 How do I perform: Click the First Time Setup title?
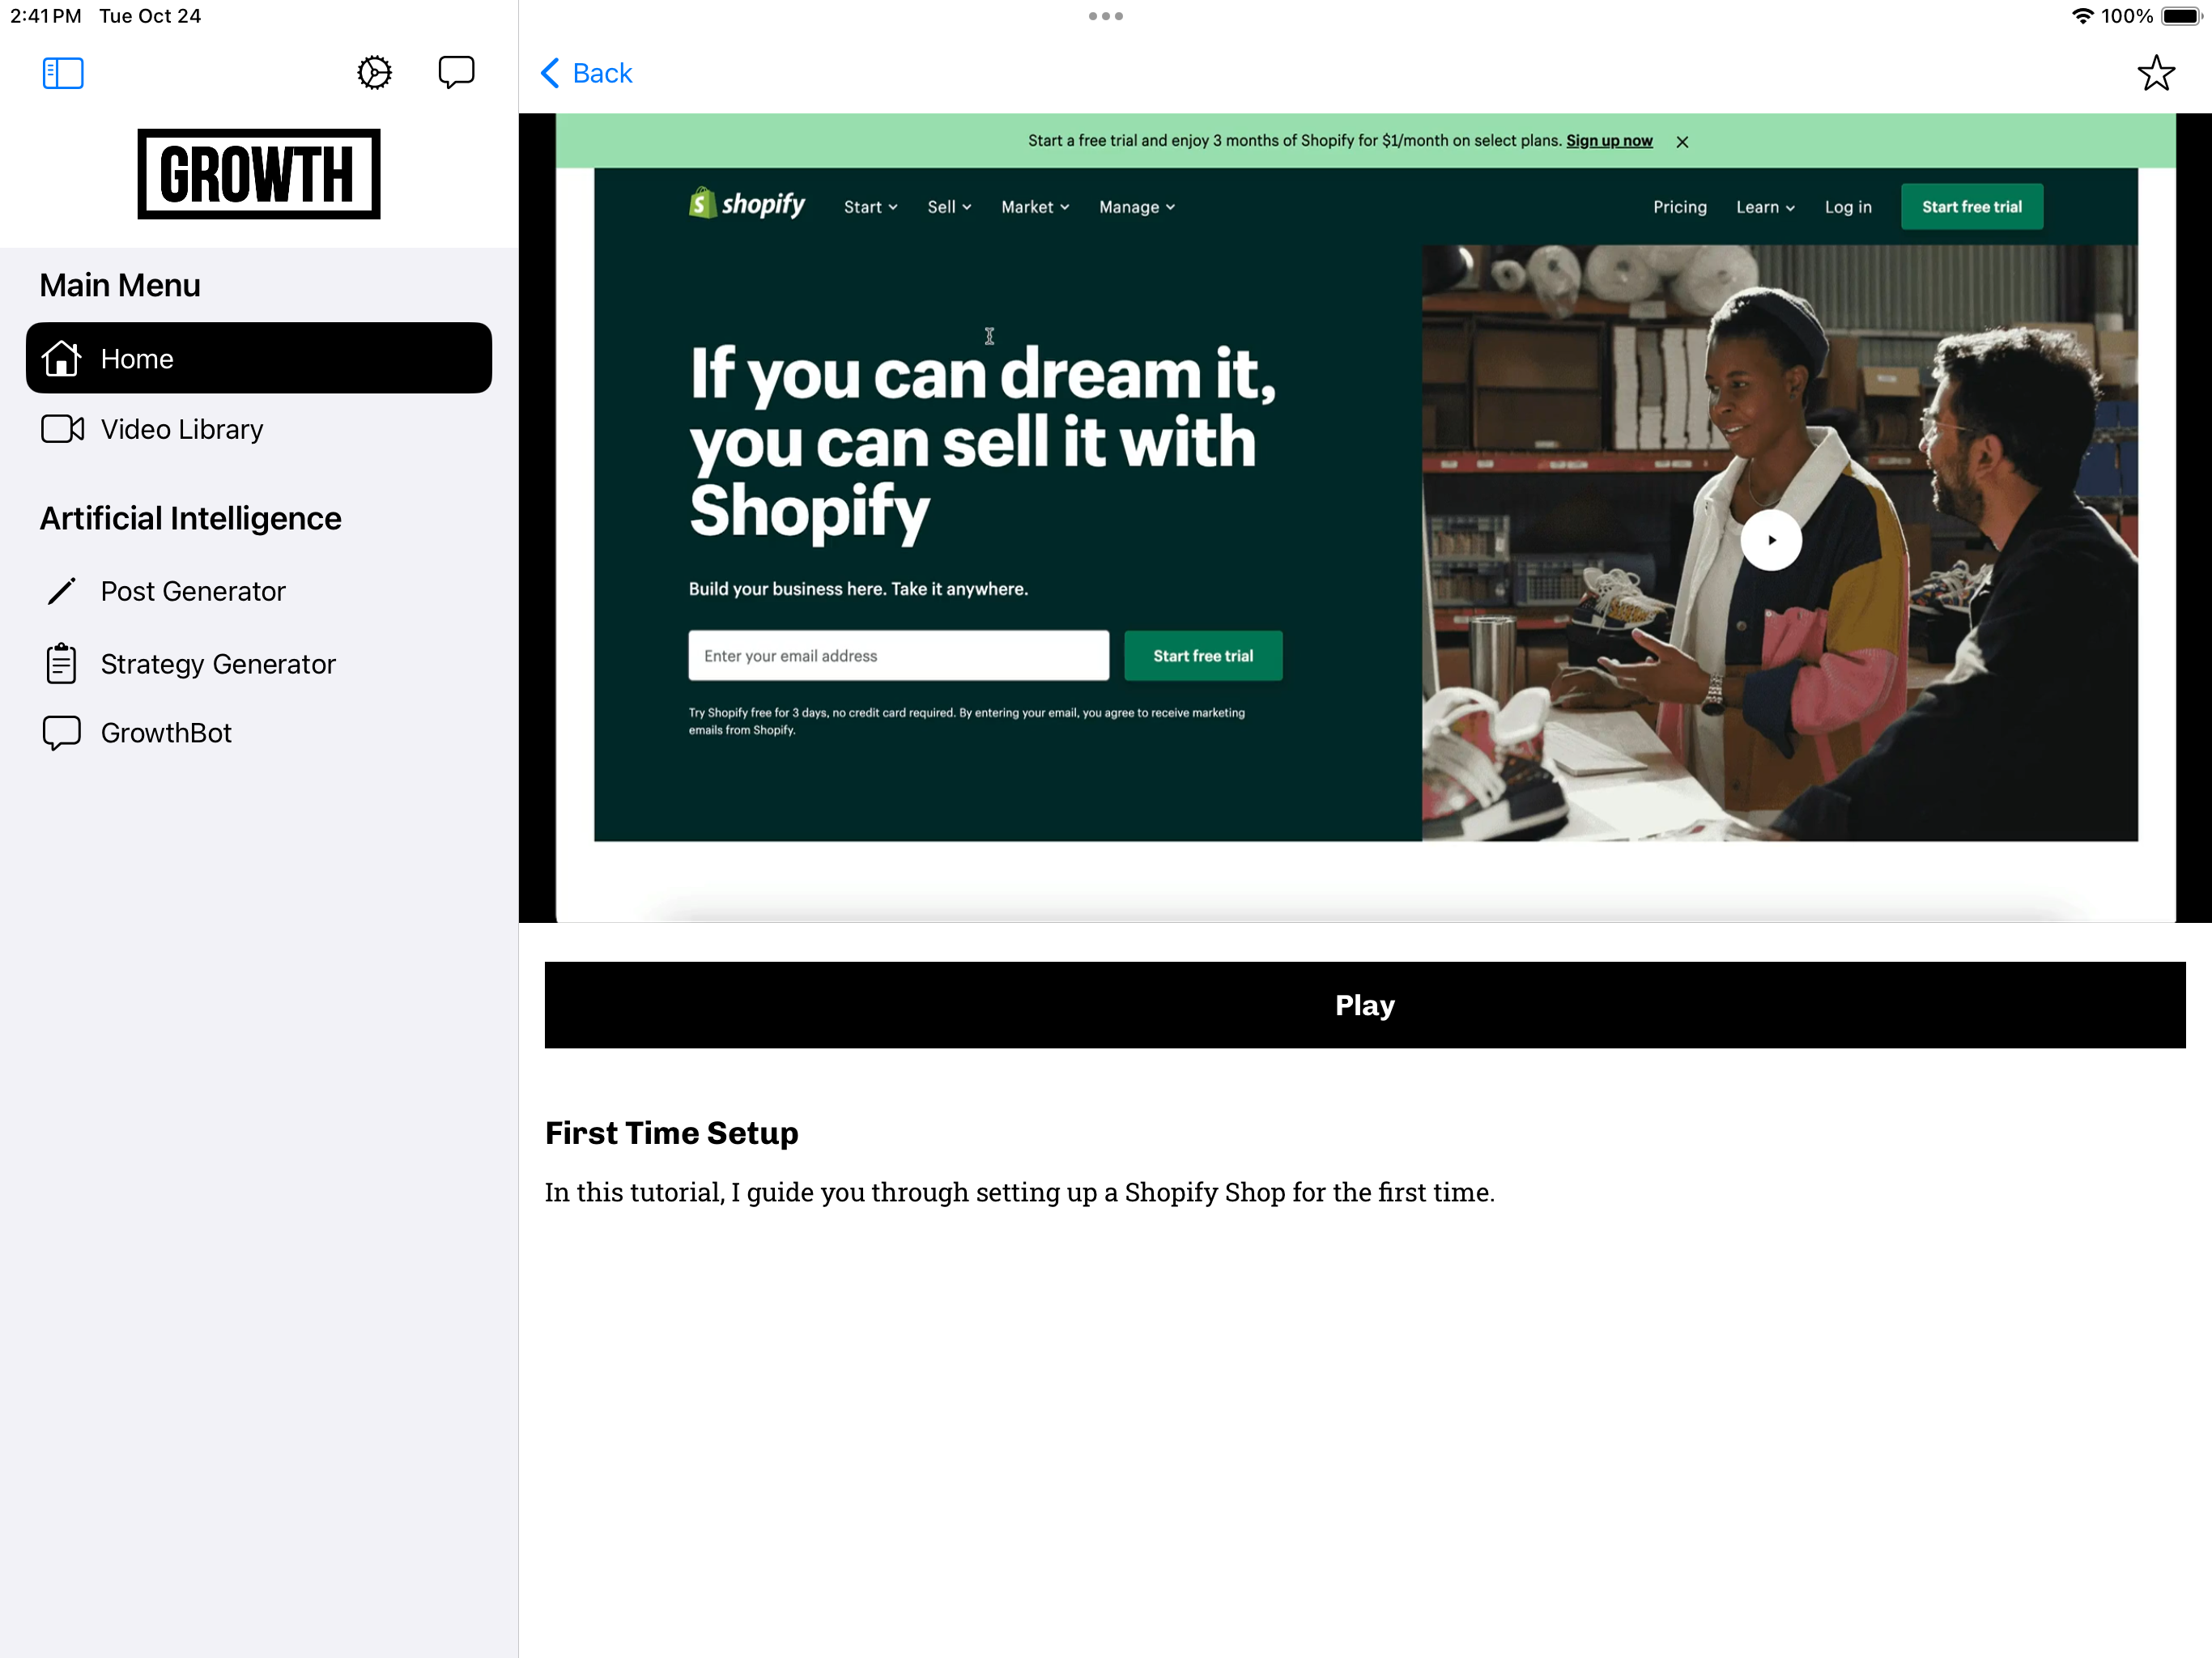672,1133
